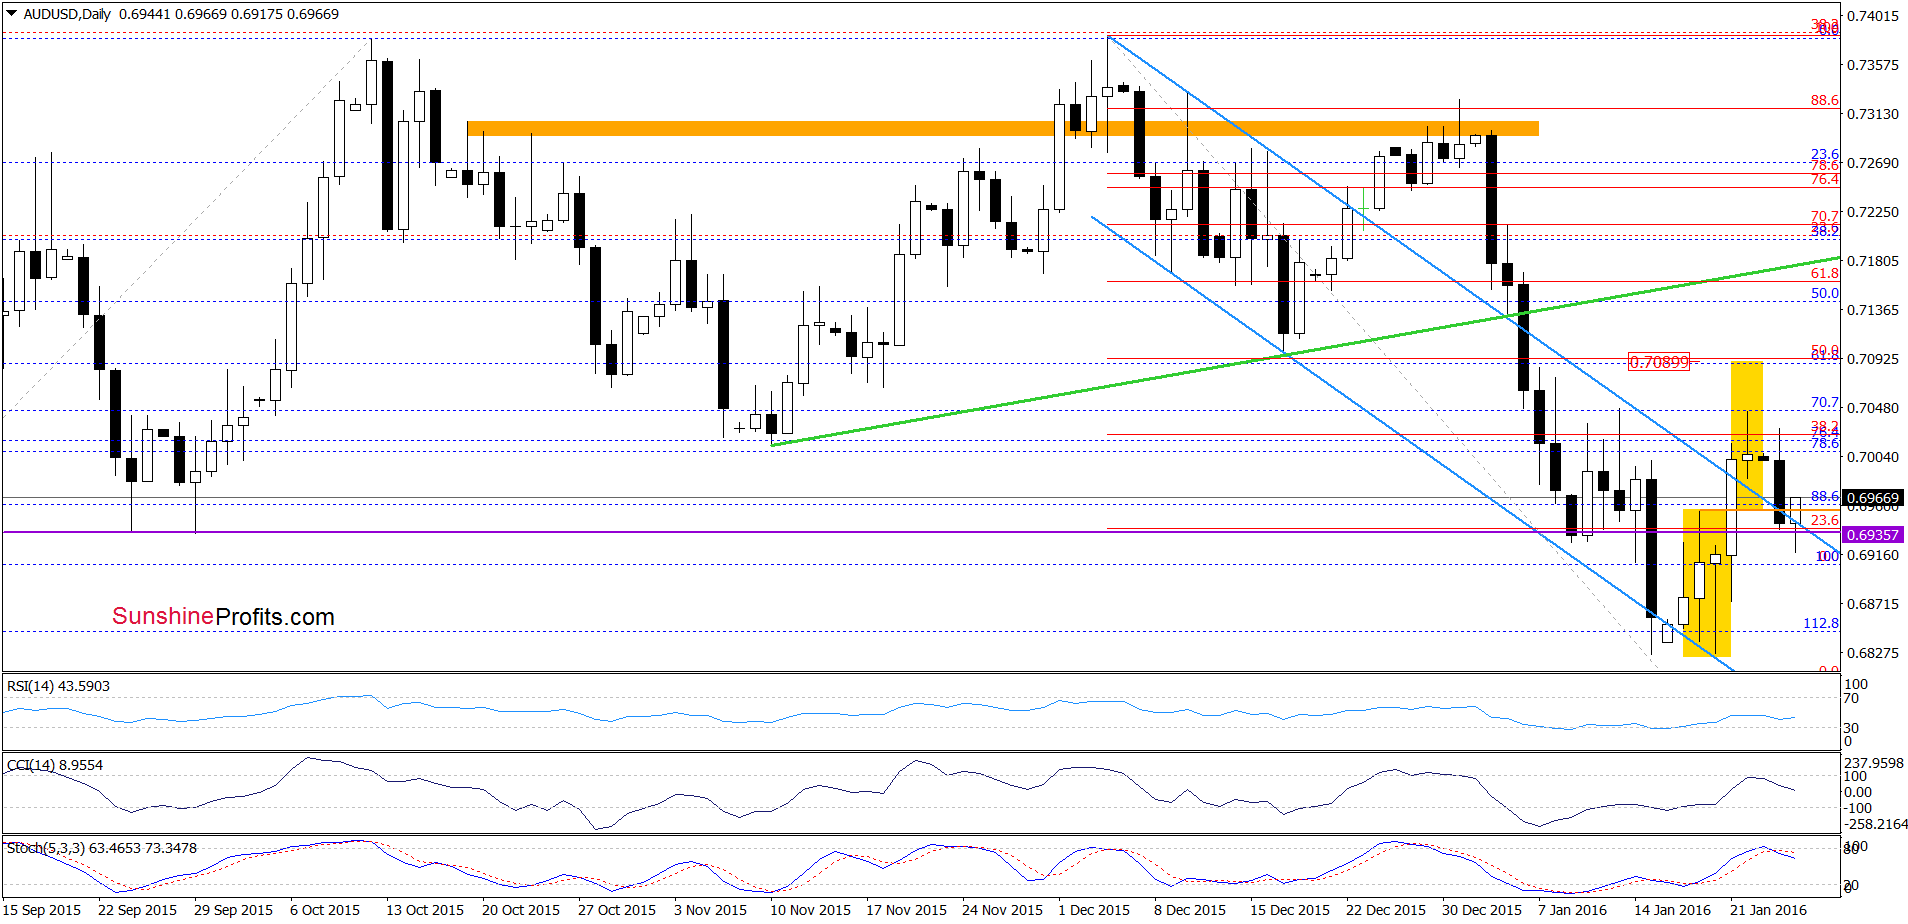This screenshot has width=1908, height=924.
Task: Click the 27 Oct 2015 date label
Action: pos(617,910)
